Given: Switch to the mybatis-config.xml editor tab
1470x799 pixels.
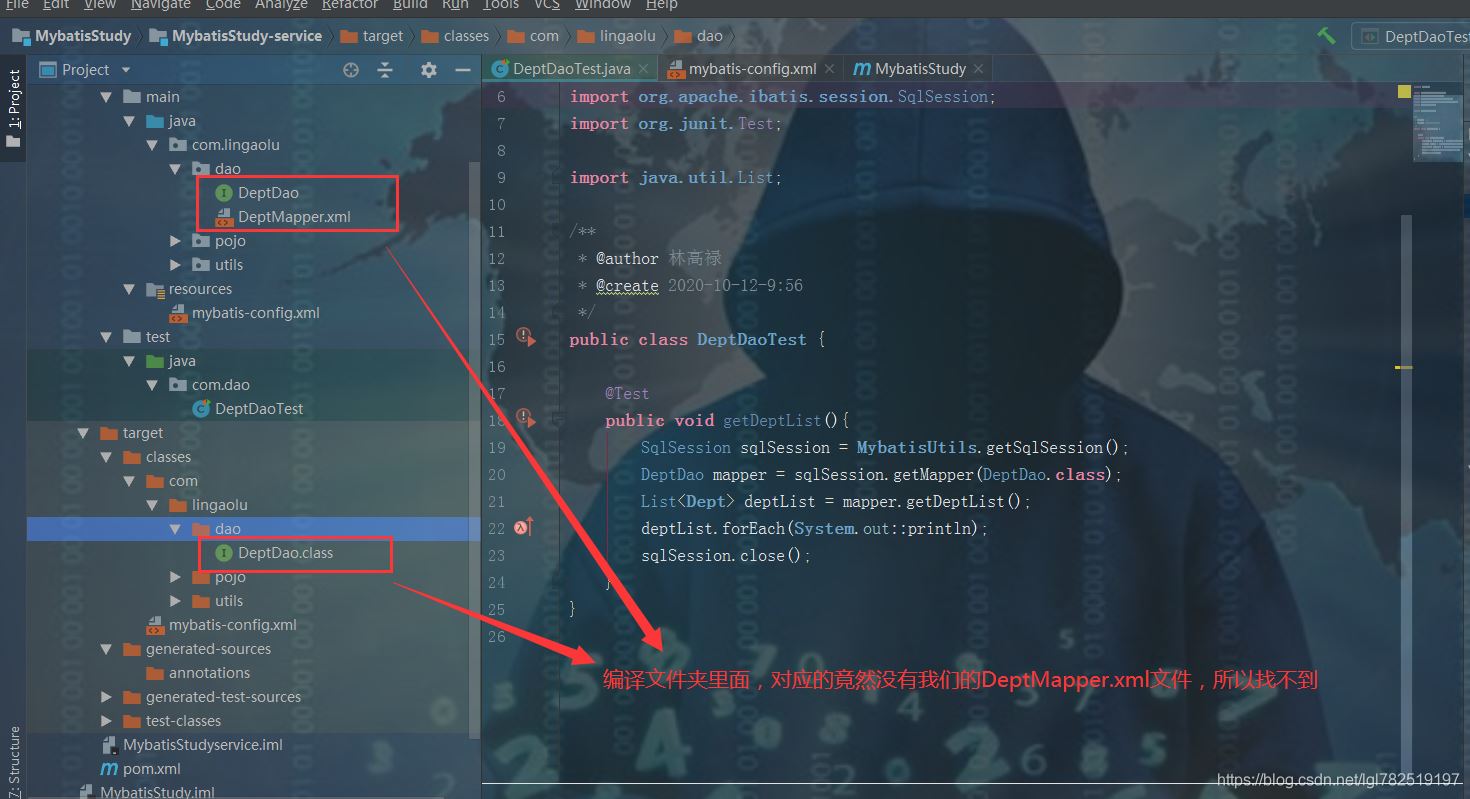Looking at the screenshot, I should [752, 69].
